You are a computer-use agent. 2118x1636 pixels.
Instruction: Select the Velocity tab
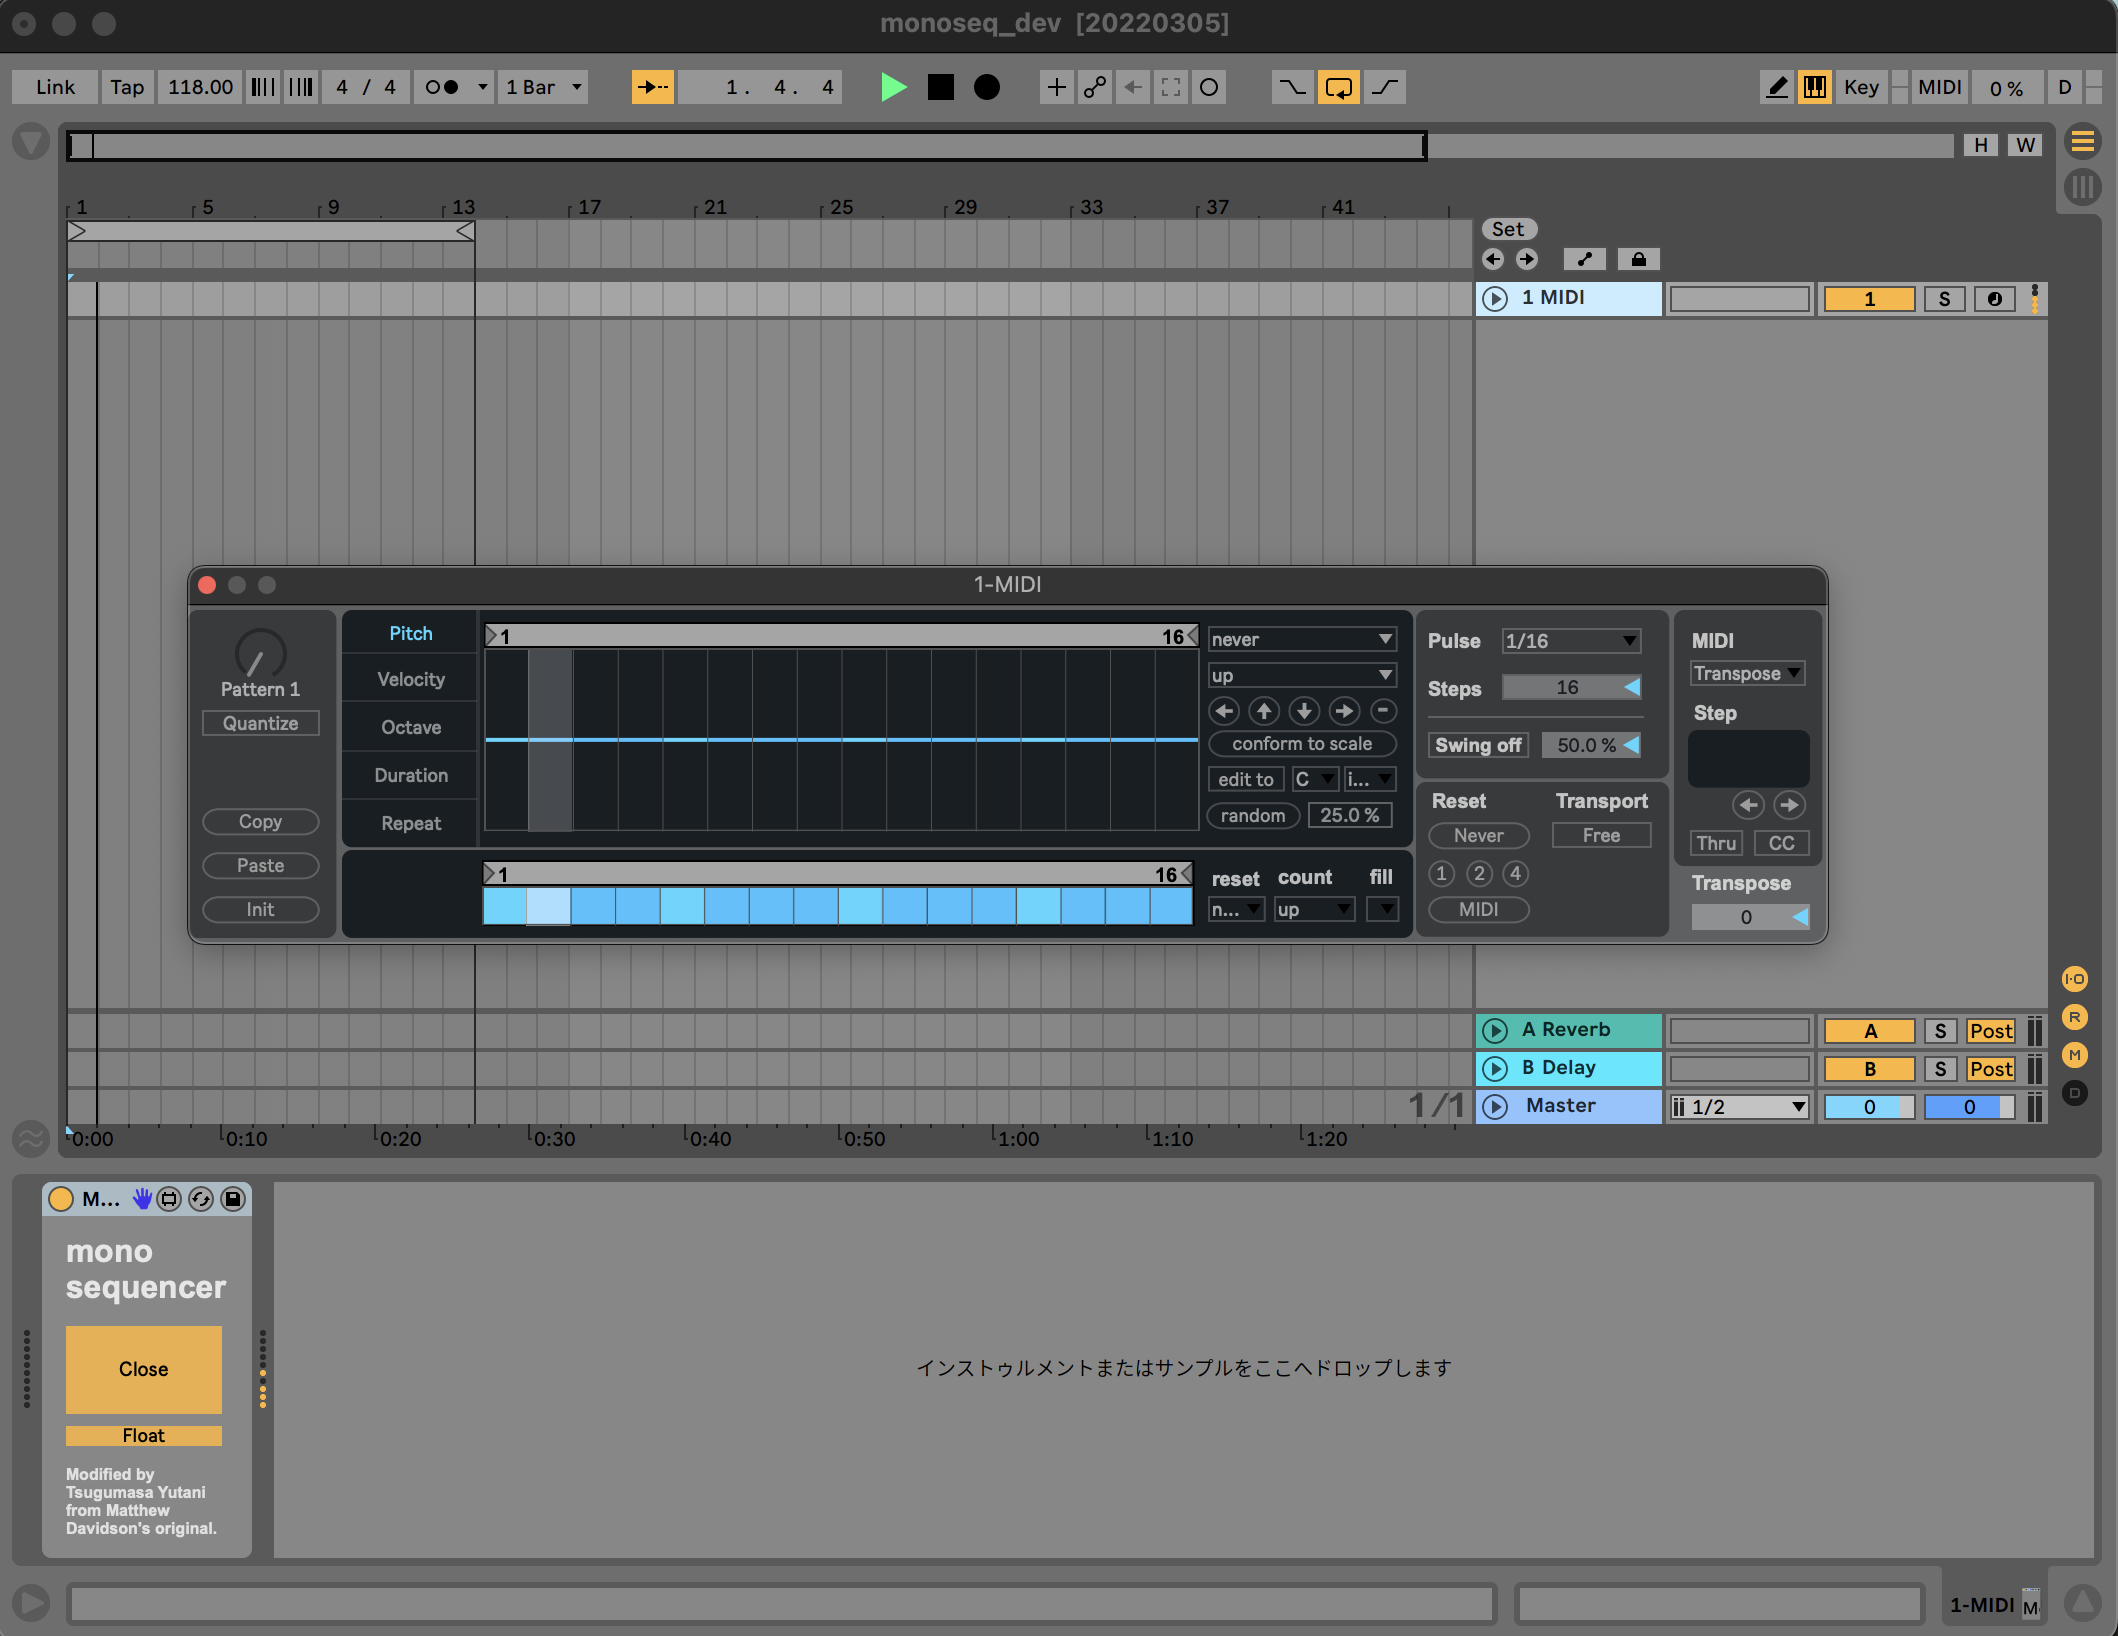point(410,680)
